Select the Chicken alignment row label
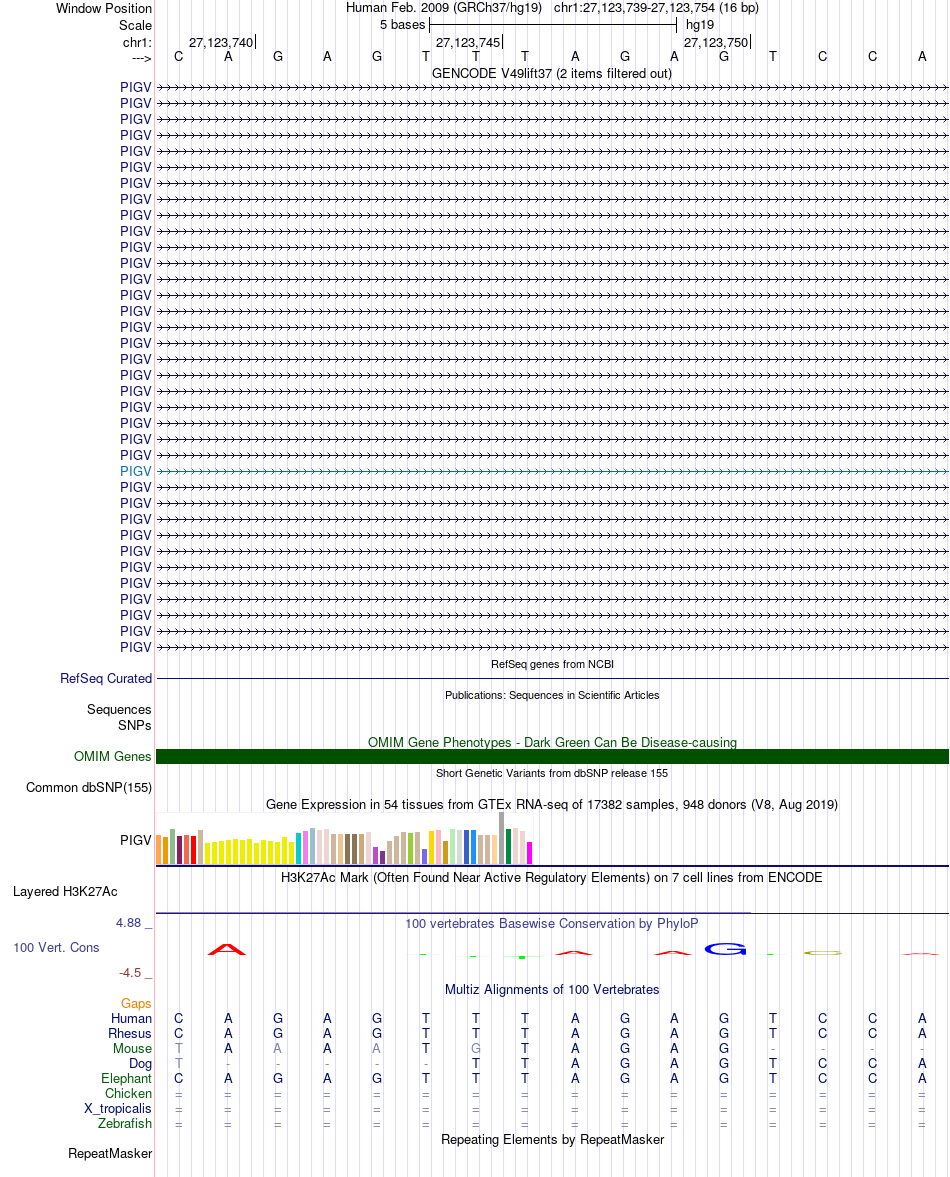Viewport: 950px width, 1177px height. pyautogui.click(x=128, y=1094)
